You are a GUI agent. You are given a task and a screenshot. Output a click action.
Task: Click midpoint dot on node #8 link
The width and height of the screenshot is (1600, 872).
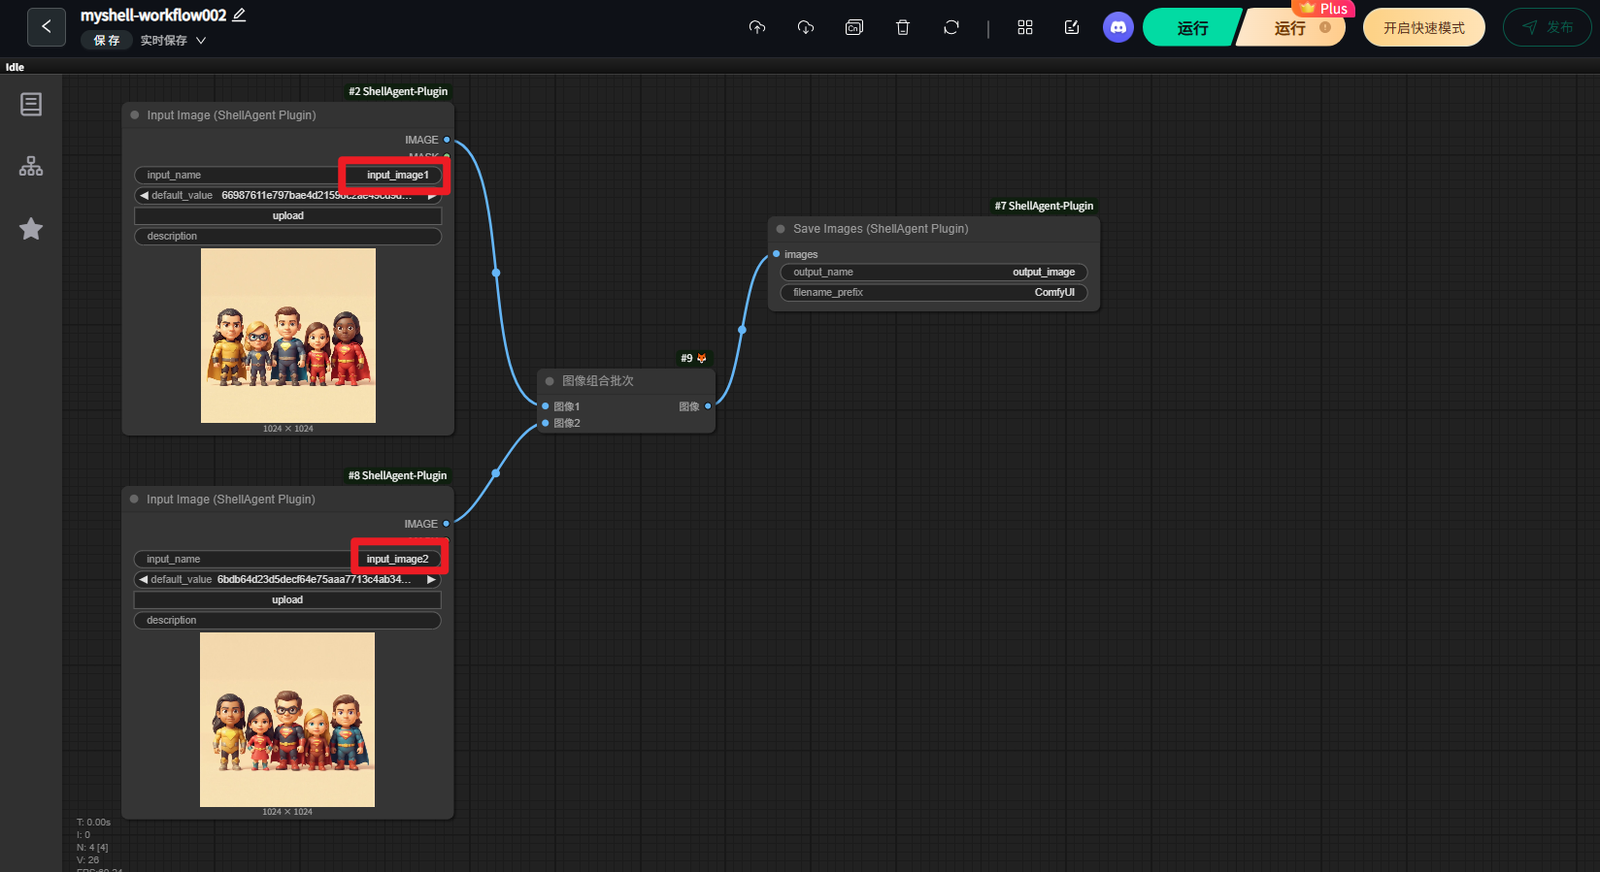point(495,473)
